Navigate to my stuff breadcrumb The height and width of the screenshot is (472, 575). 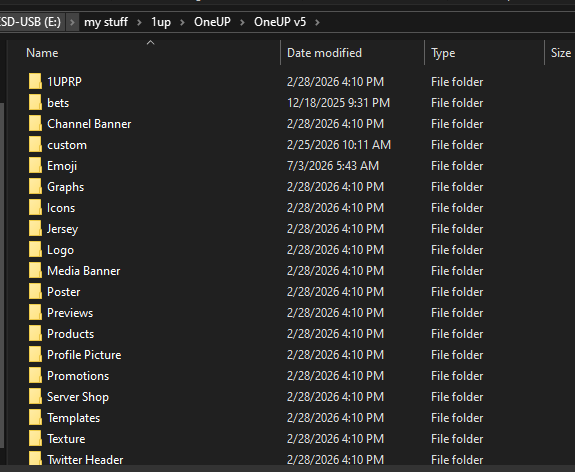coord(106,22)
